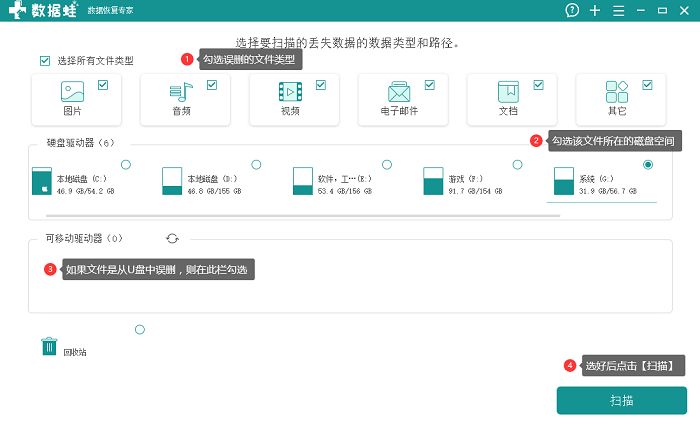Click the F: drive disk icon

coord(433,181)
